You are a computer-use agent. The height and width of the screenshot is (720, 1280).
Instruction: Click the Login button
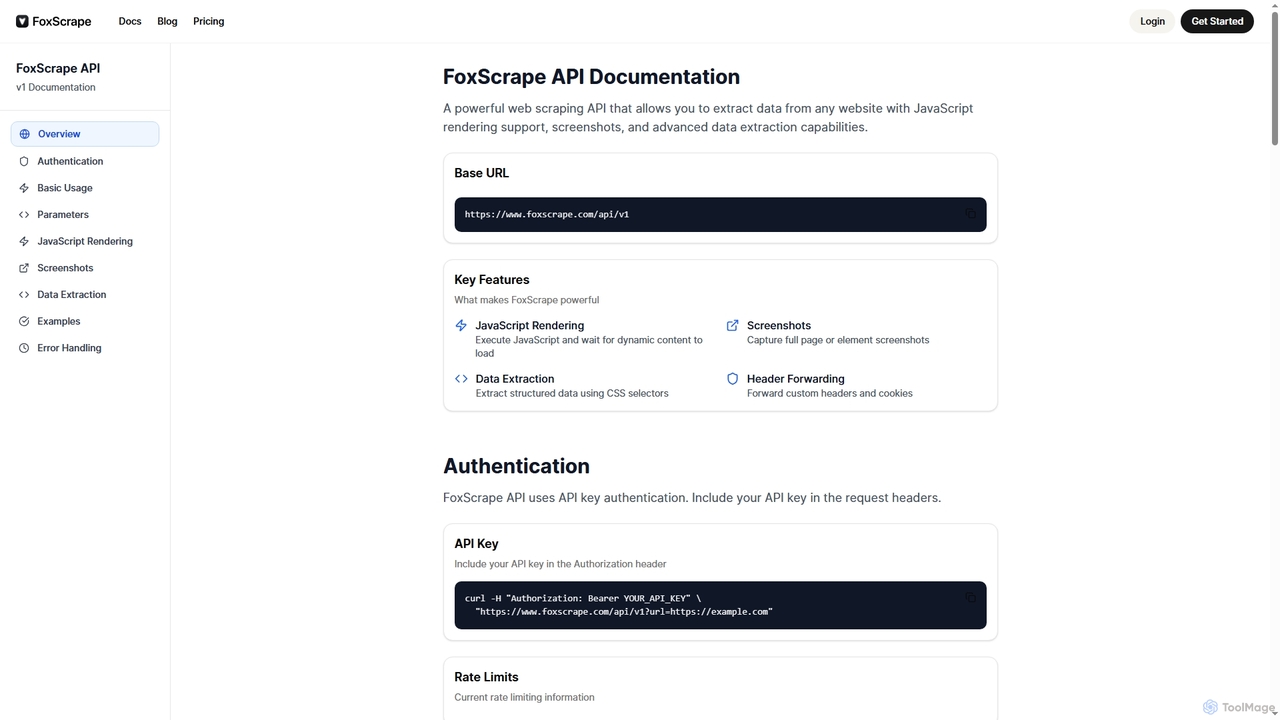1152,21
